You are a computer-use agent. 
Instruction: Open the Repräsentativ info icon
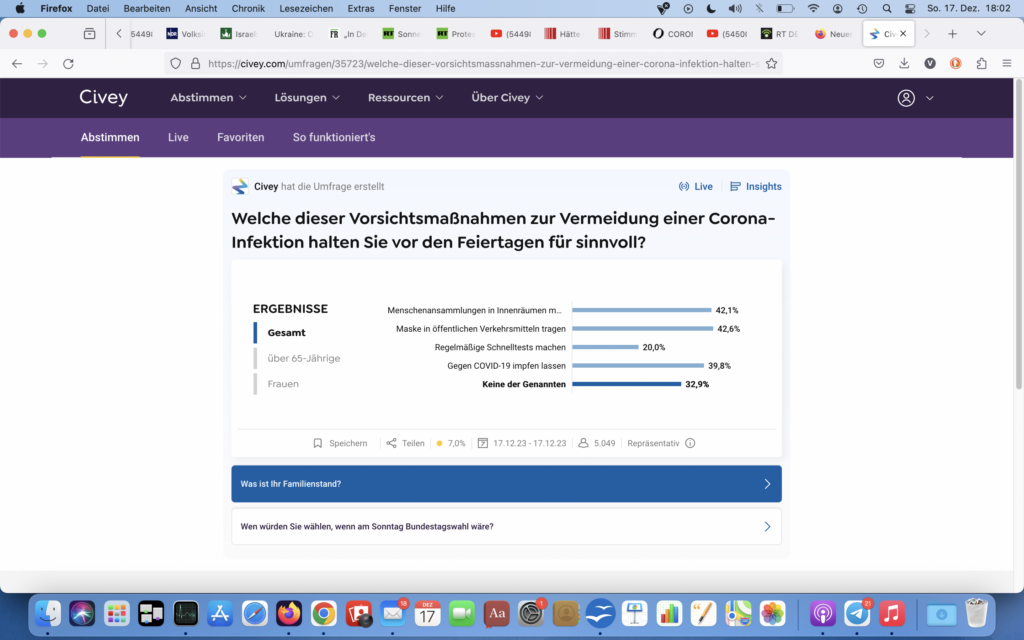tap(690, 443)
